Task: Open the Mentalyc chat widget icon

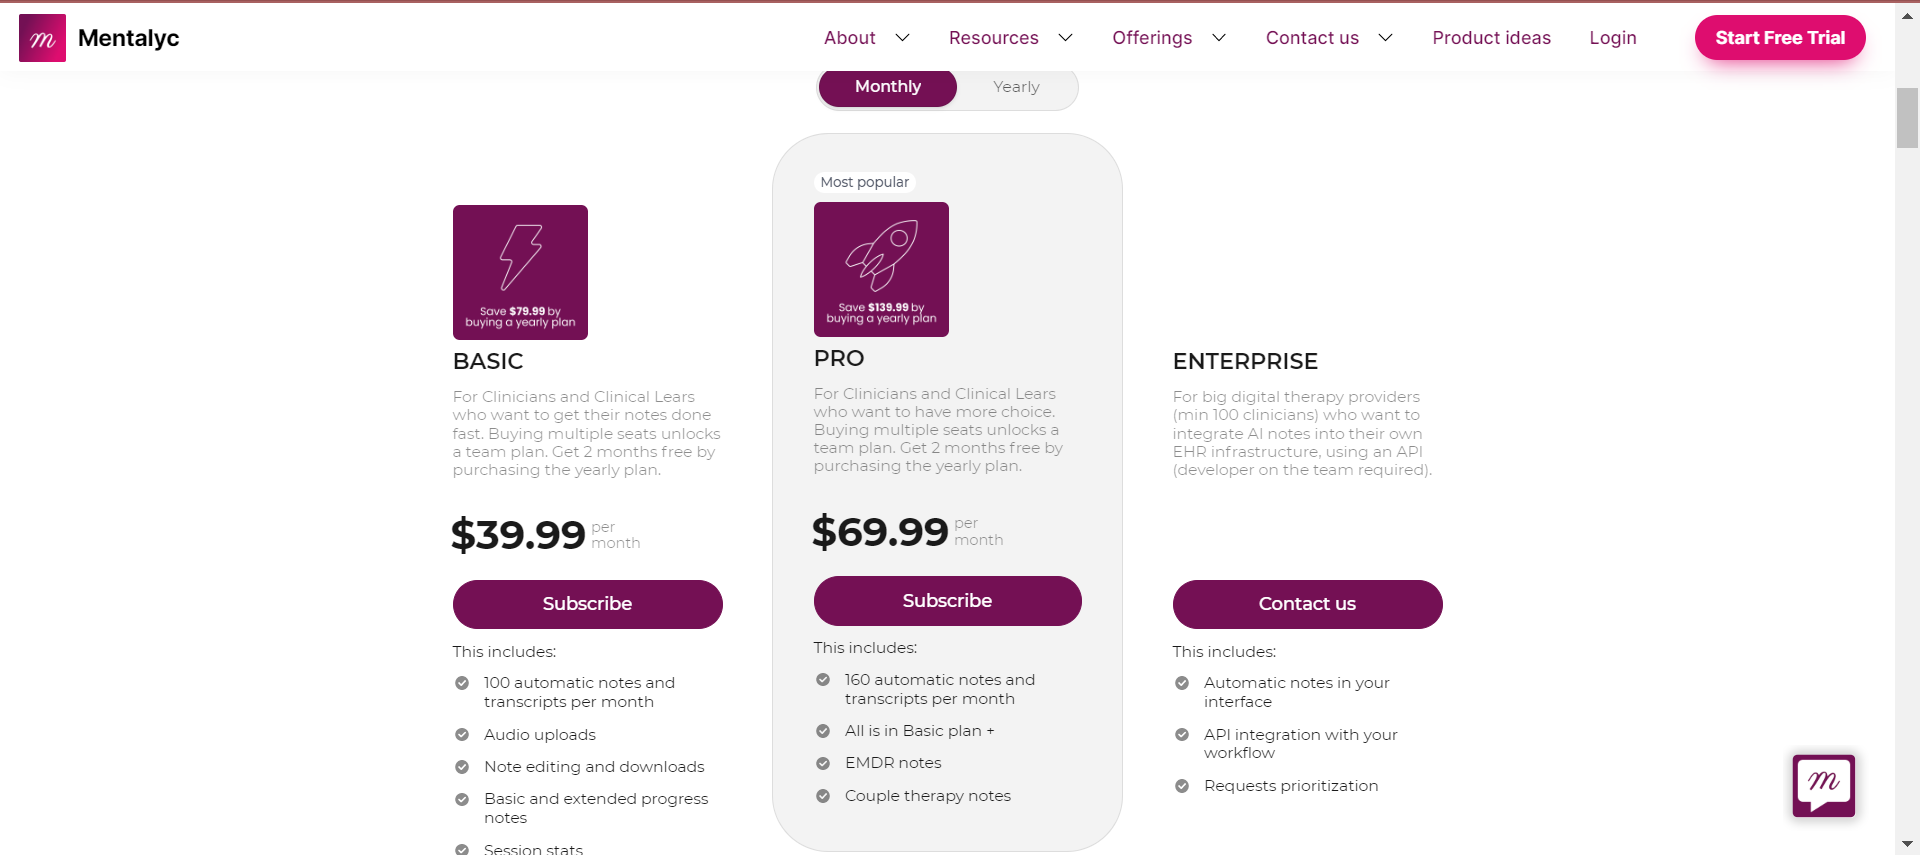Action: [x=1823, y=785]
